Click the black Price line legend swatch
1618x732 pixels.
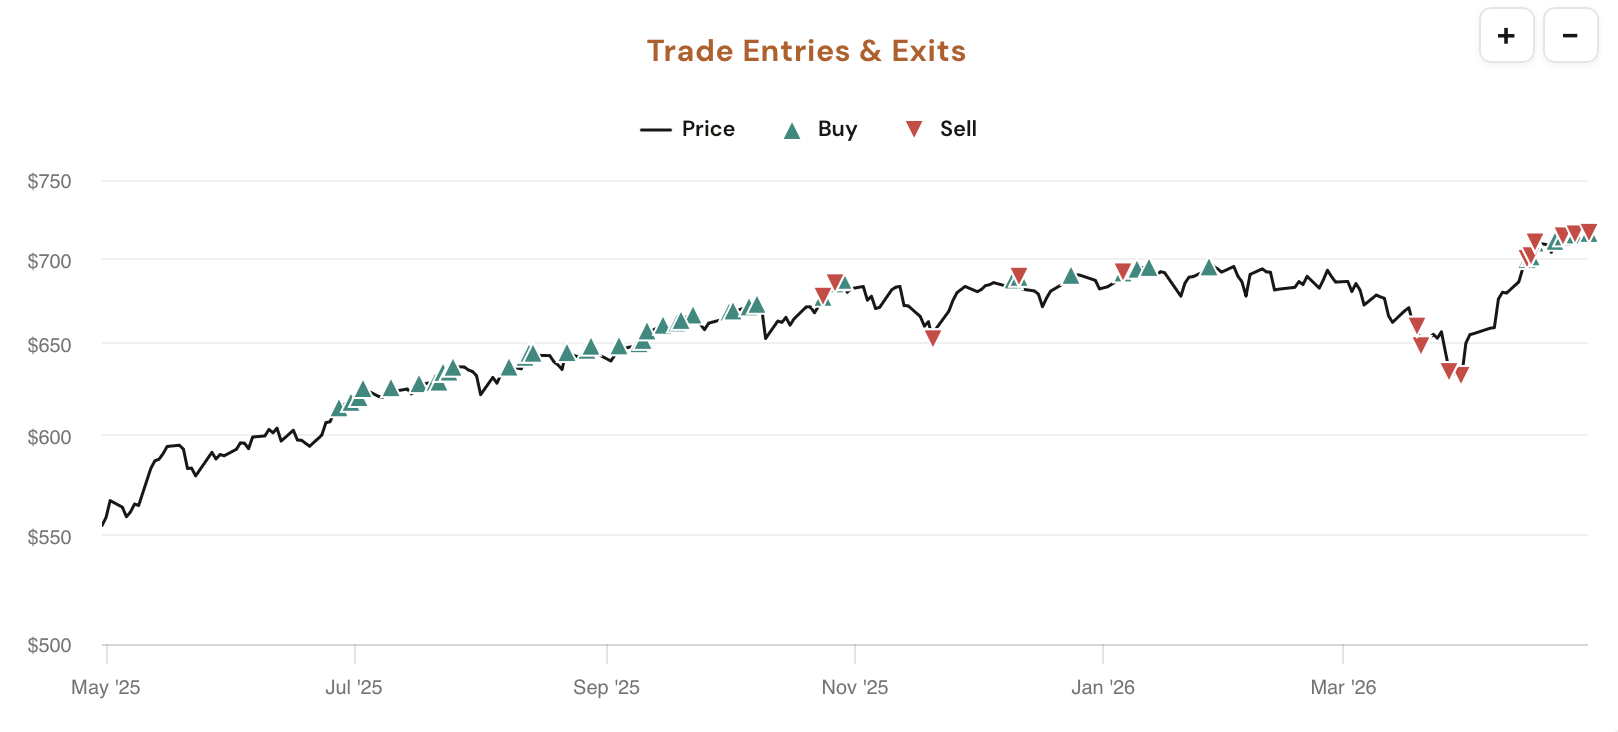[655, 128]
